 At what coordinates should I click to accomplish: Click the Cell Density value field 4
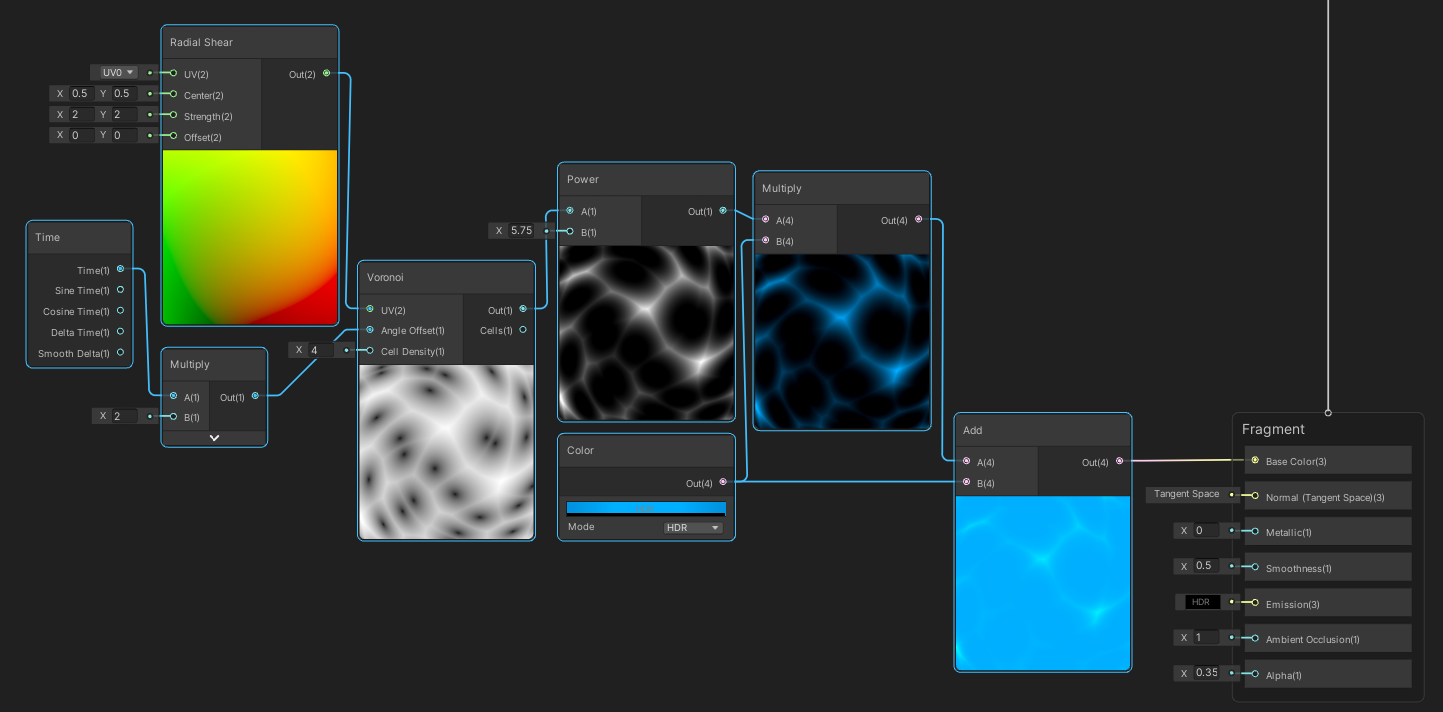[x=321, y=350]
